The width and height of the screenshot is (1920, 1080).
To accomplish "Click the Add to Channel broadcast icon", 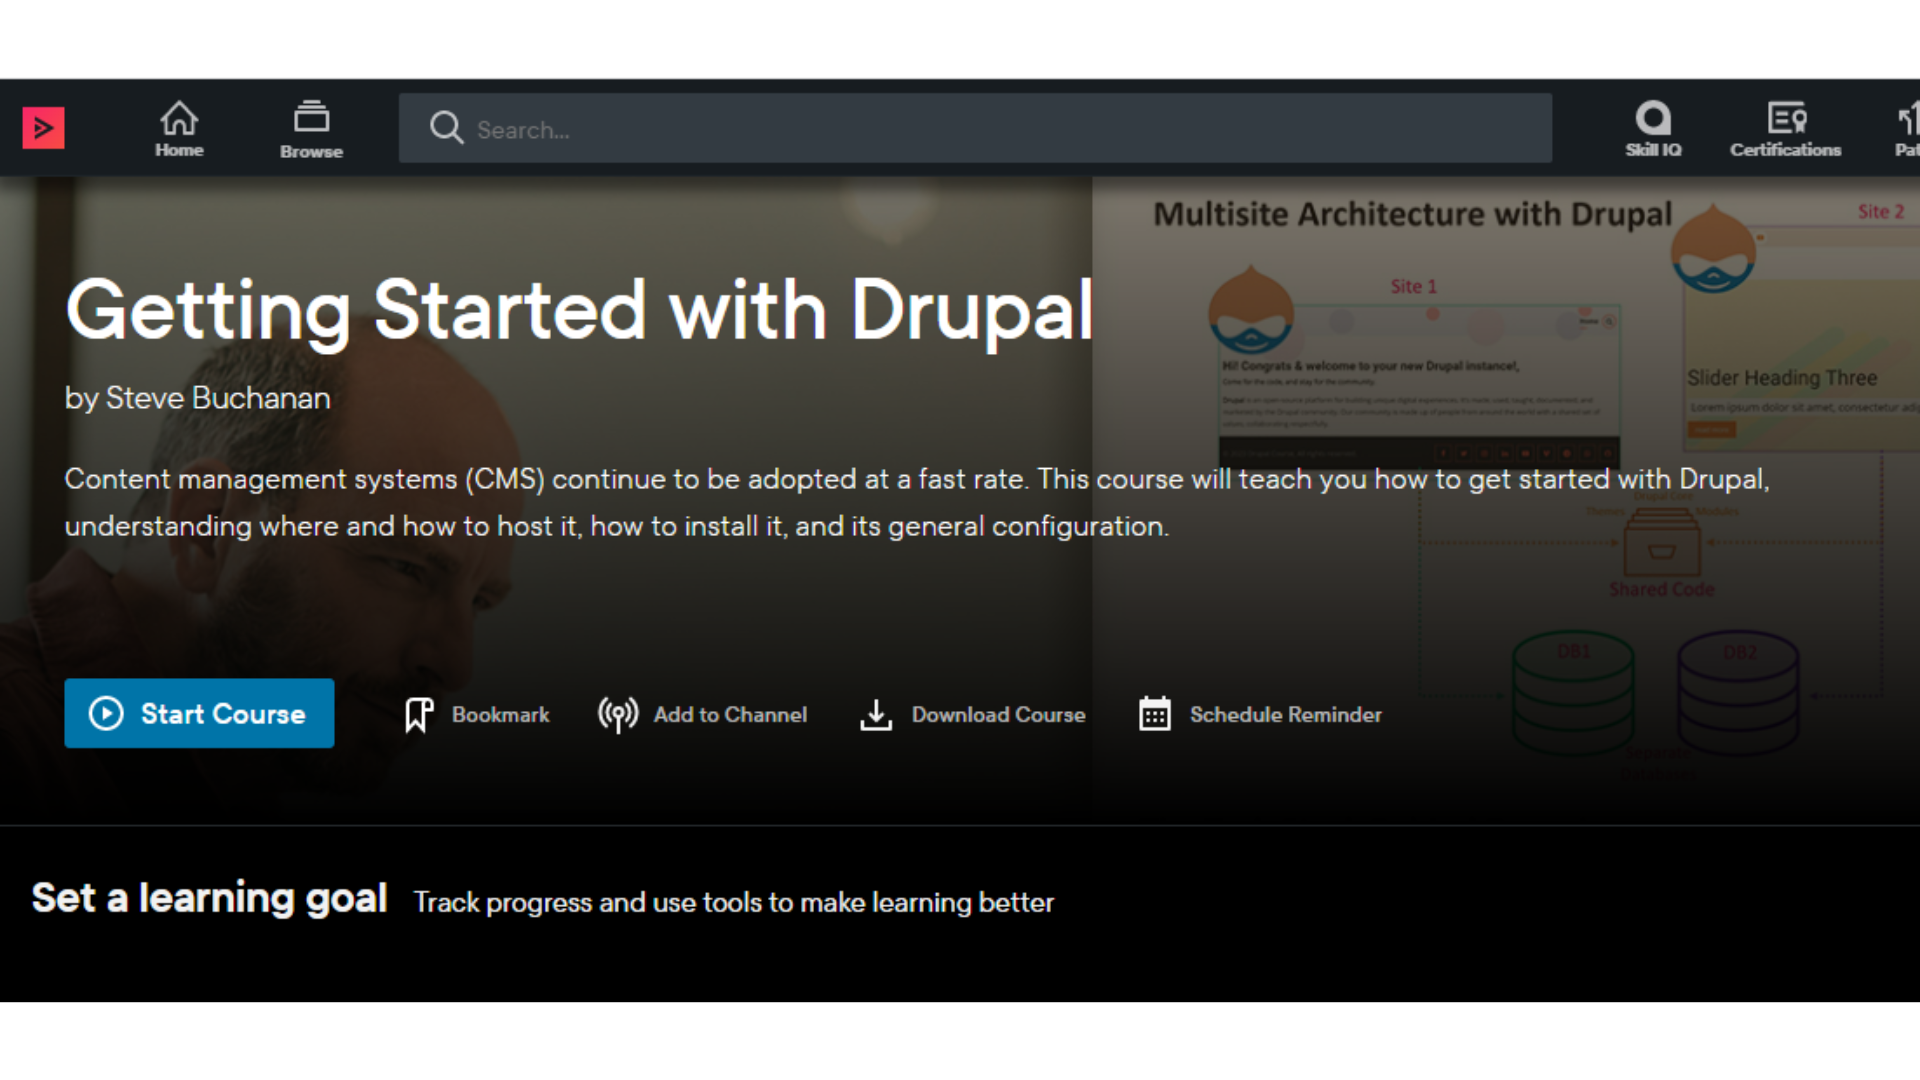I will pyautogui.click(x=618, y=713).
